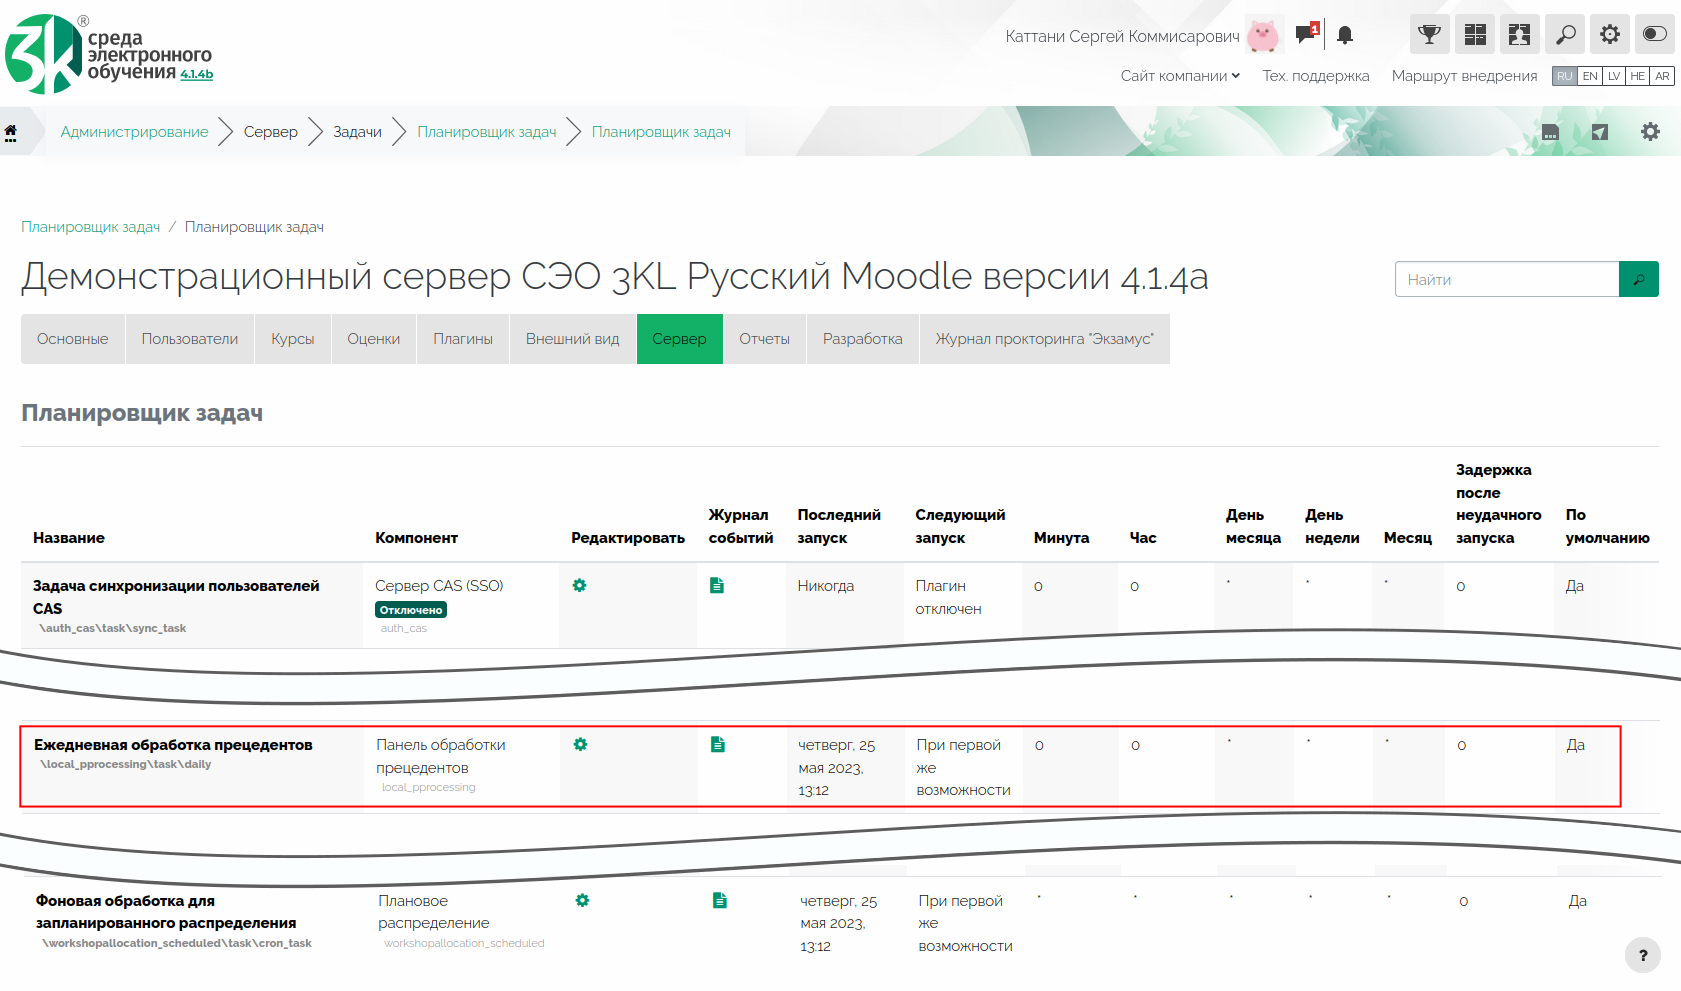Click the breadcrumb bar block-drawer icon
Viewport: 1681px width, 991px height.
pos(1550,132)
